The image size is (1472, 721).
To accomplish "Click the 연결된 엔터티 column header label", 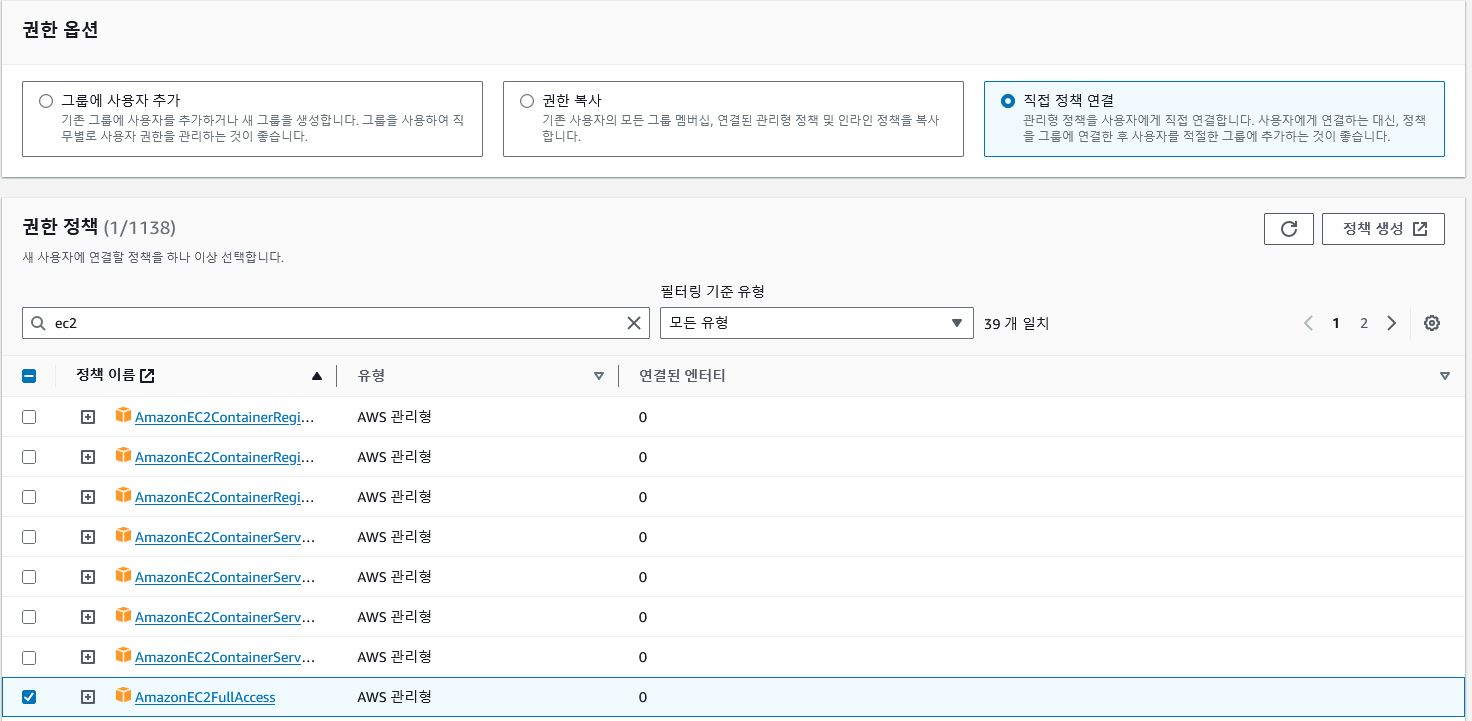I will (682, 376).
